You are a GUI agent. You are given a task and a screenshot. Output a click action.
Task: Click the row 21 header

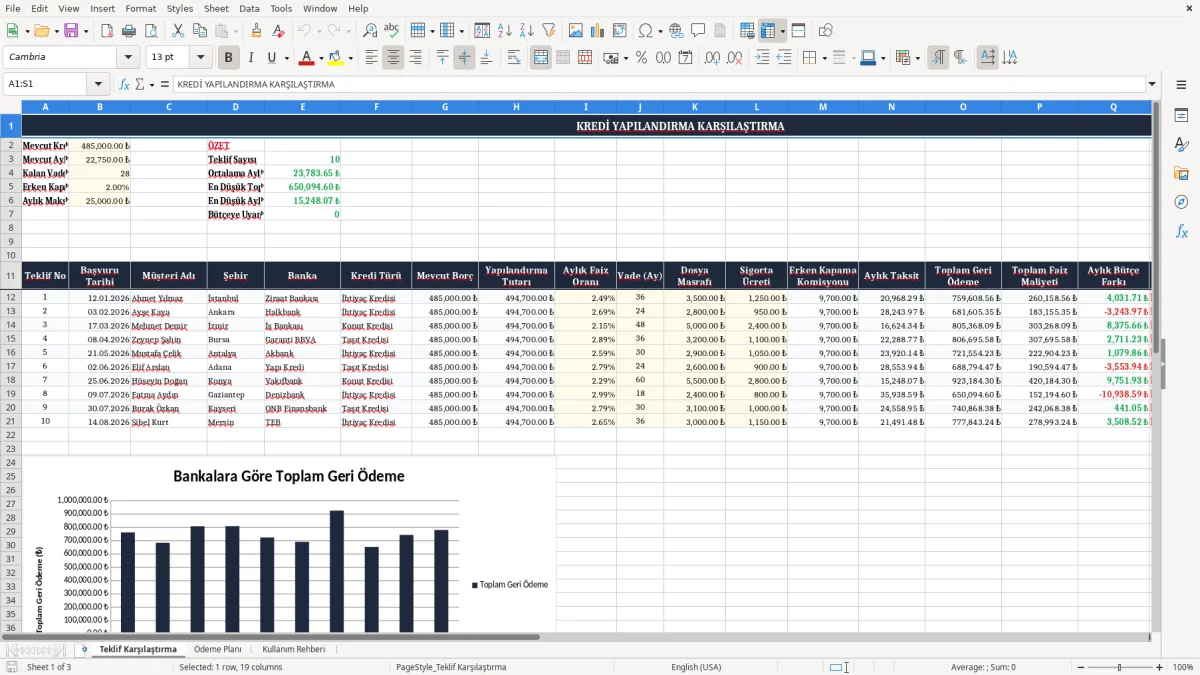tap(10, 422)
